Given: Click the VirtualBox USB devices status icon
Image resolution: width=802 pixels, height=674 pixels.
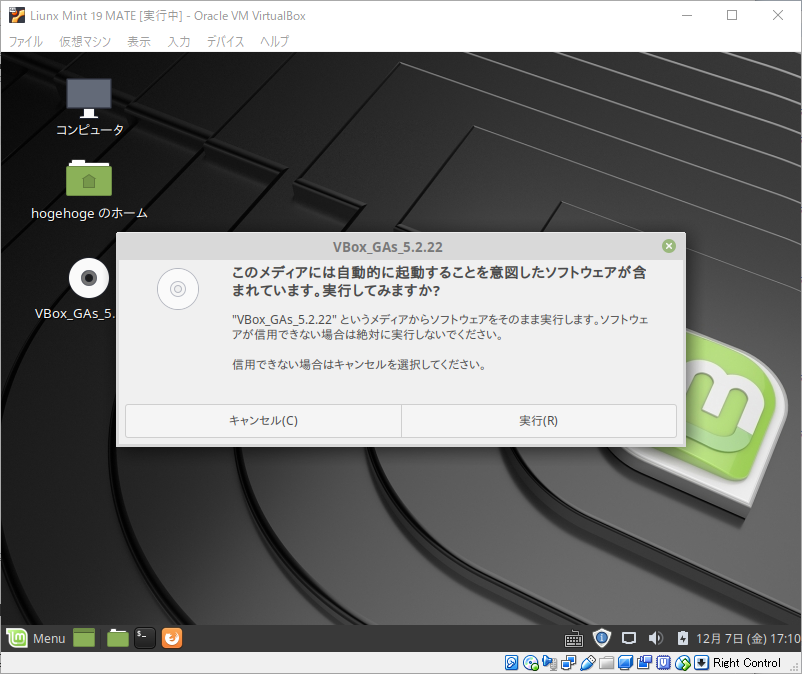Looking at the screenshot, I should (588, 663).
